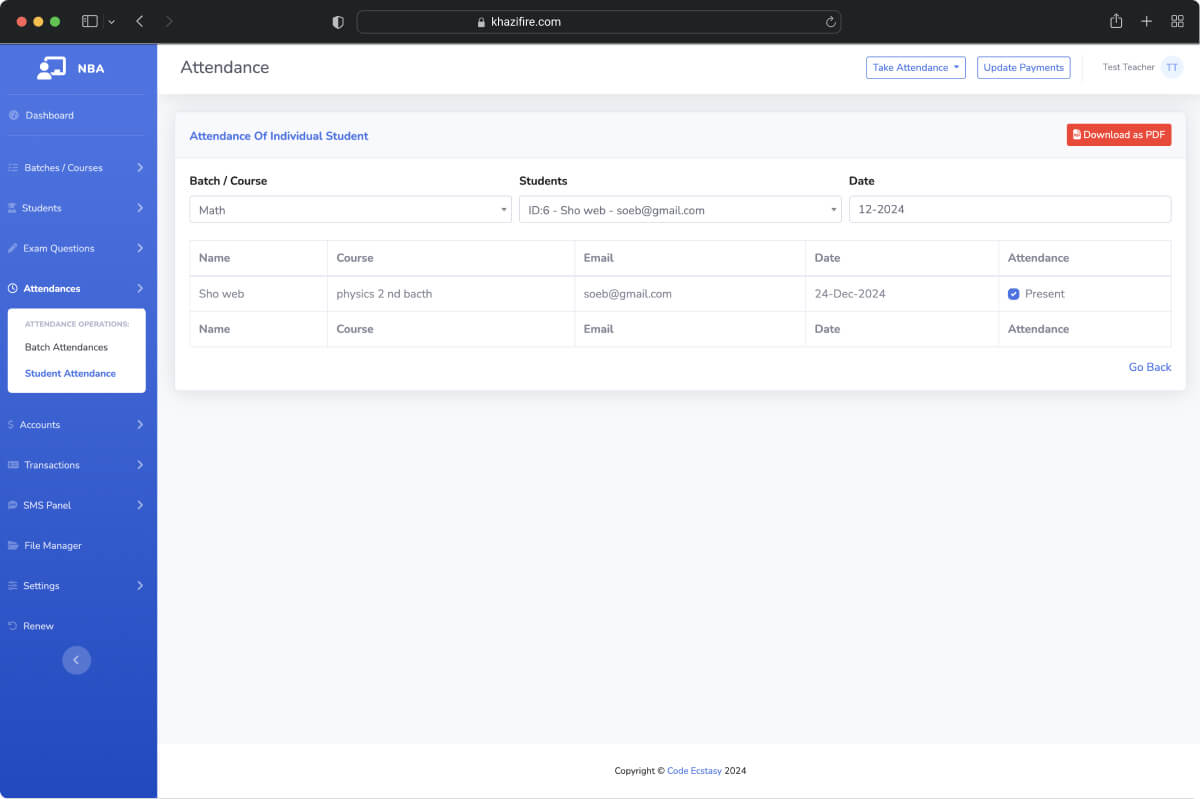Click the Update Payments button
The height and width of the screenshot is (799, 1200).
tap(1023, 68)
